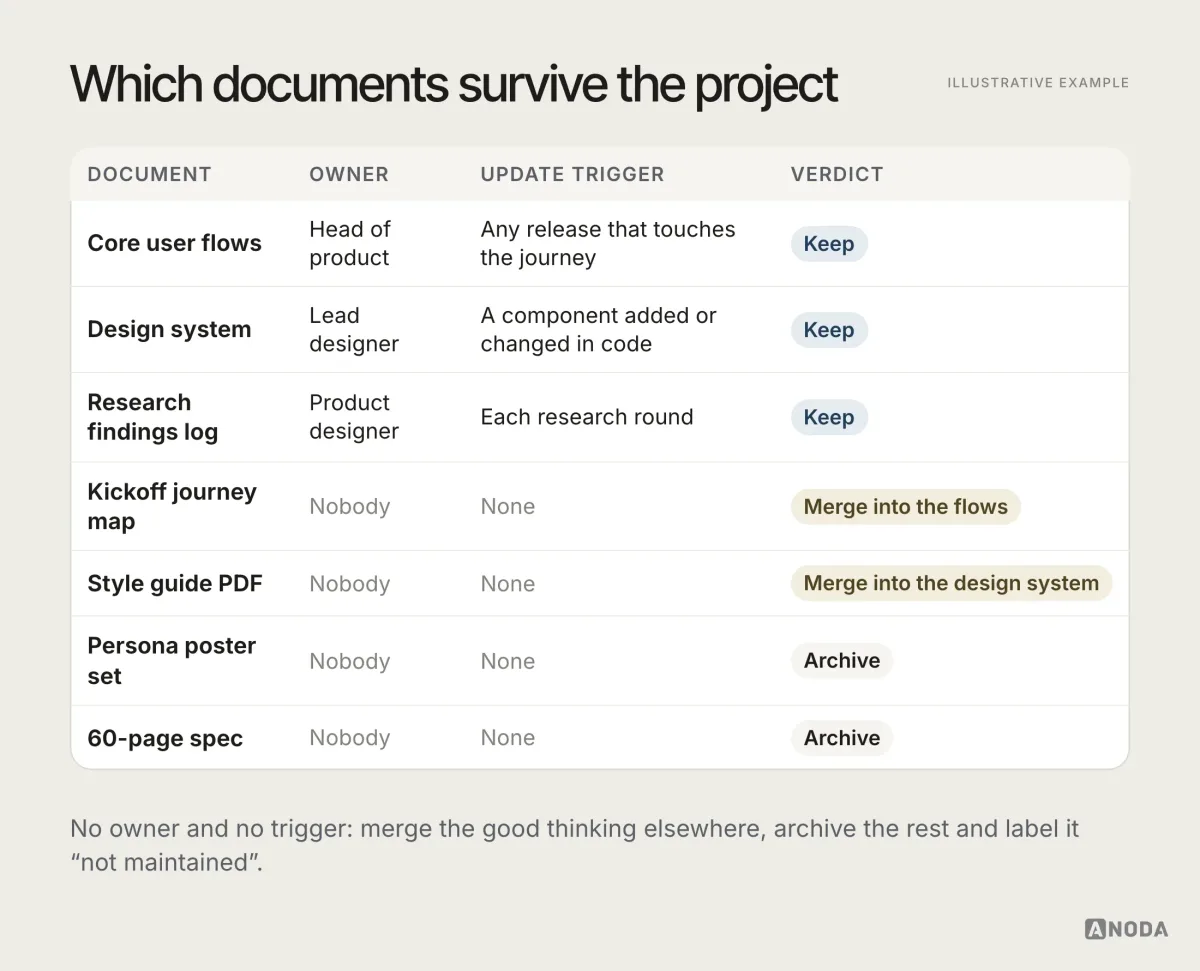1200x971 pixels.
Task: Click 'Nobody' in the 60-page spec row
Action: 349,738
